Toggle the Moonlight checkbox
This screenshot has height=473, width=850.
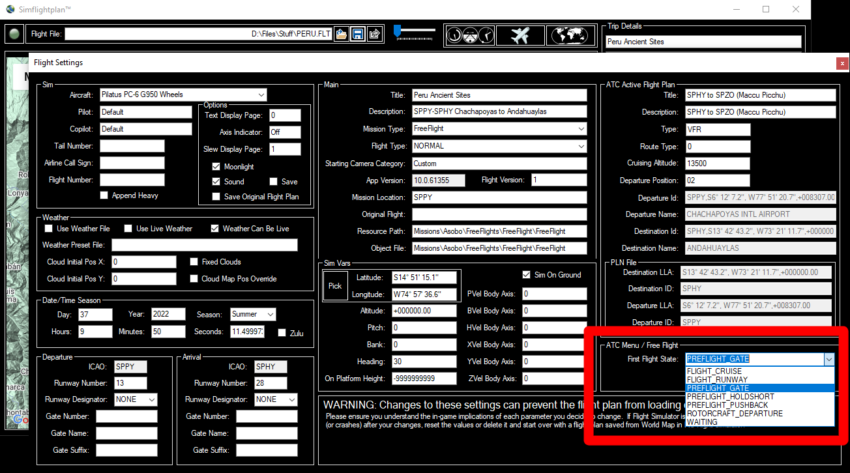[215, 166]
